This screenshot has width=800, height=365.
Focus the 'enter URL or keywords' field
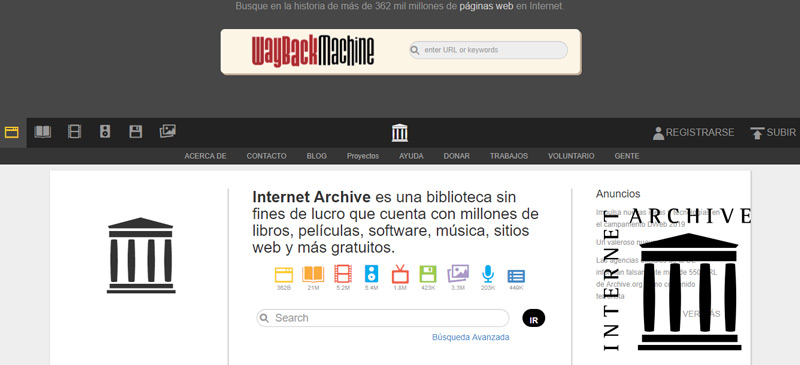488,50
